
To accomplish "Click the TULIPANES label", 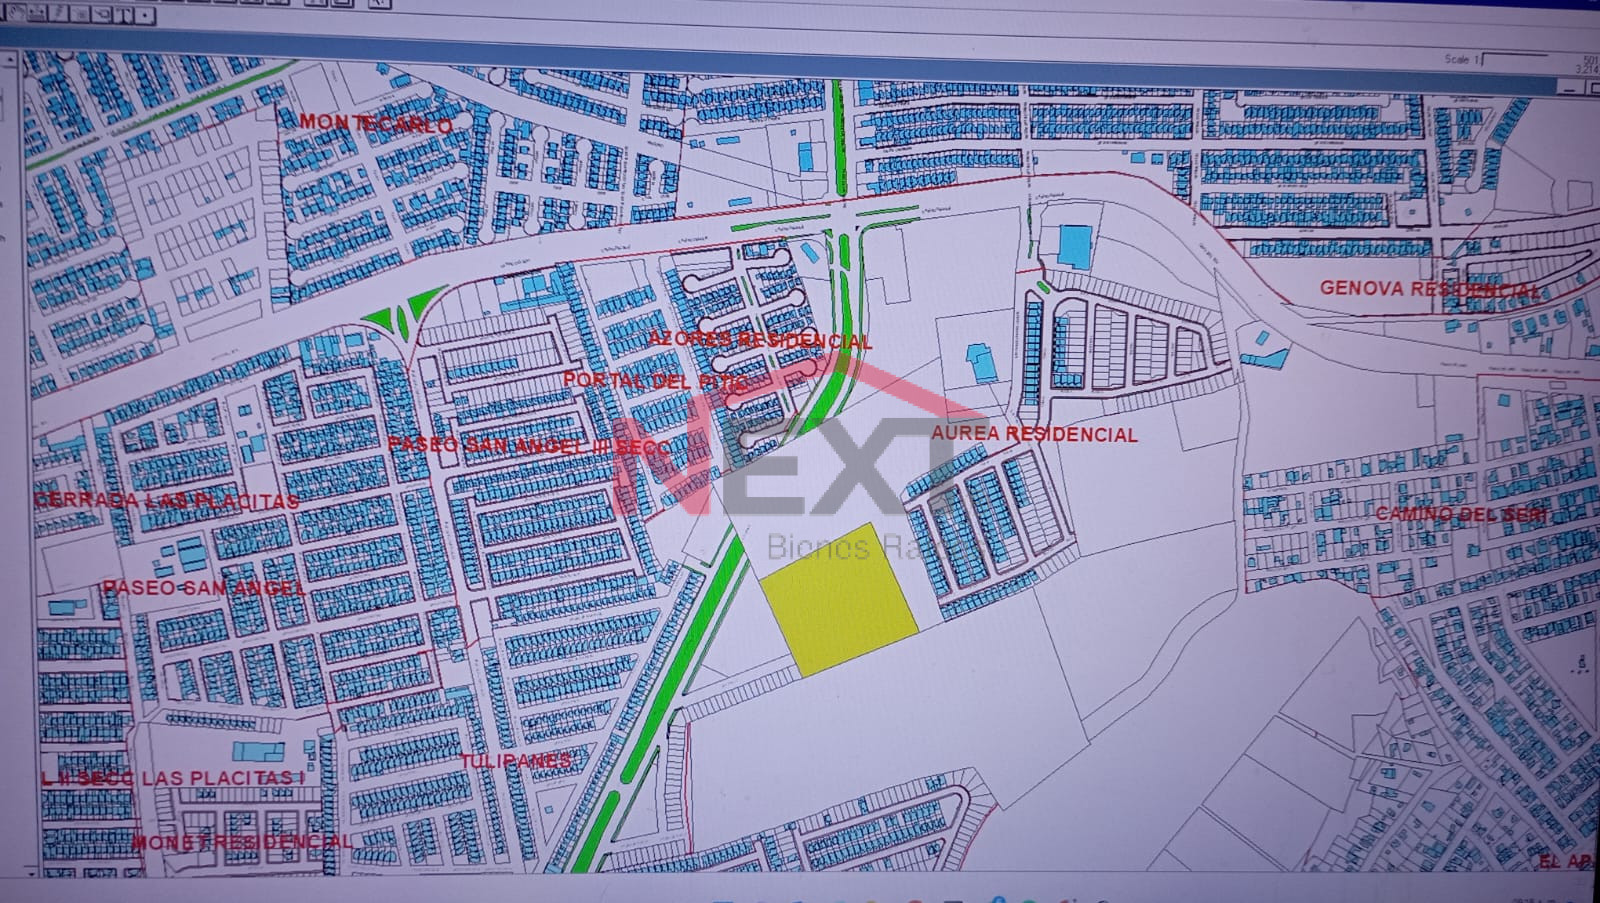I will point(515,761).
